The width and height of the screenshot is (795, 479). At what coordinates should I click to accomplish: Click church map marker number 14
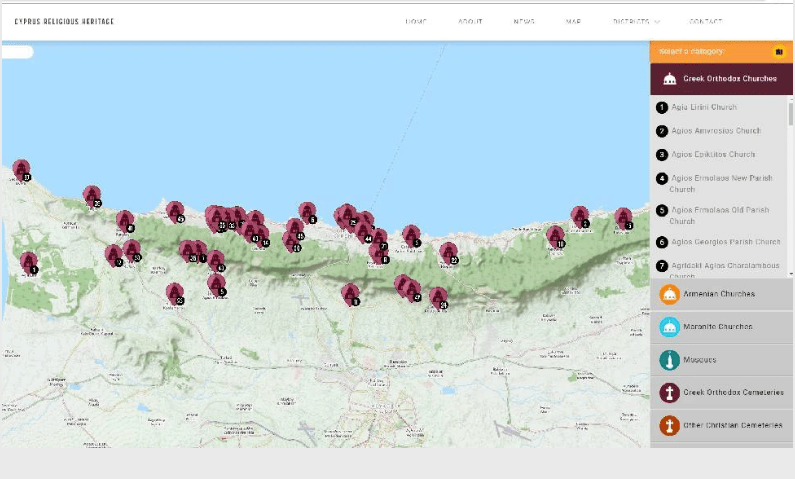pos(261,236)
